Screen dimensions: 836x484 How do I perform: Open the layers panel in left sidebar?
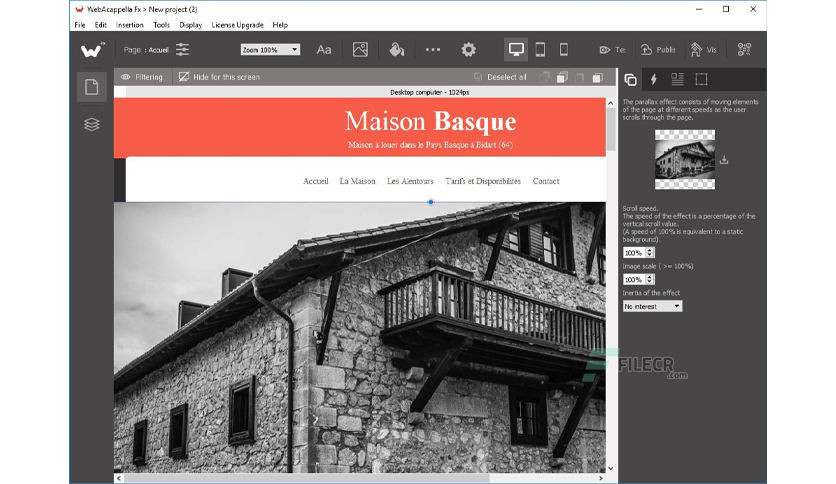[x=92, y=124]
